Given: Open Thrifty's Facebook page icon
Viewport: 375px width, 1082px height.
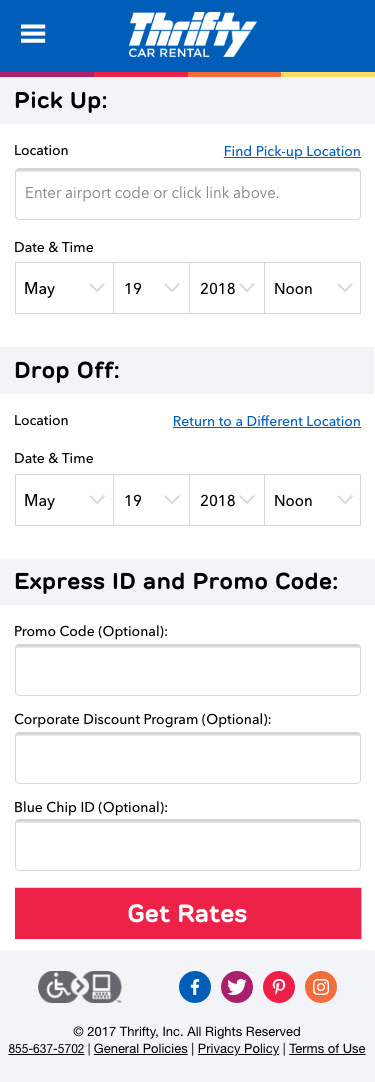Looking at the screenshot, I should click(x=195, y=987).
